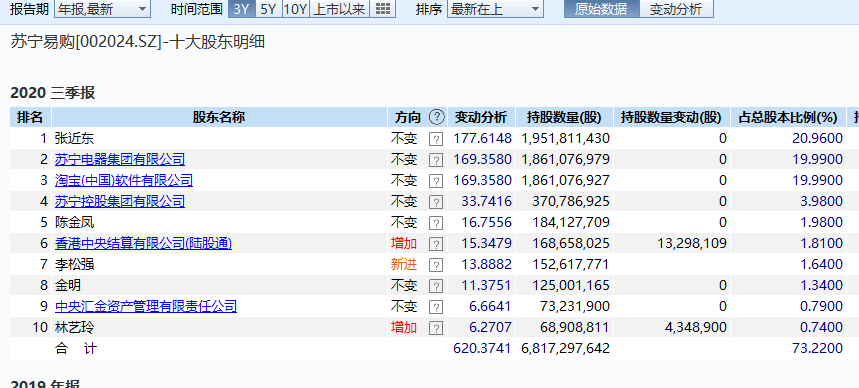The height and width of the screenshot is (388, 859).
Task: Open the 苏宁控股集团有限公司 link
Action: 120,201
